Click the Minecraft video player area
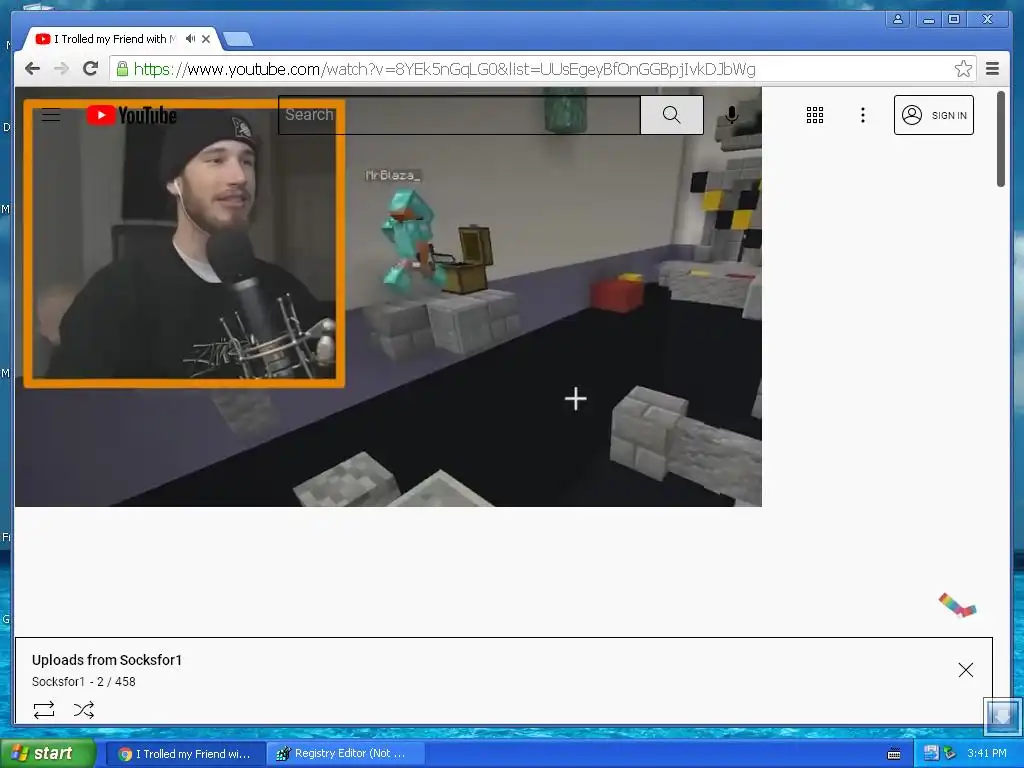The height and width of the screenshot is (768, 1024). [389, 297]
